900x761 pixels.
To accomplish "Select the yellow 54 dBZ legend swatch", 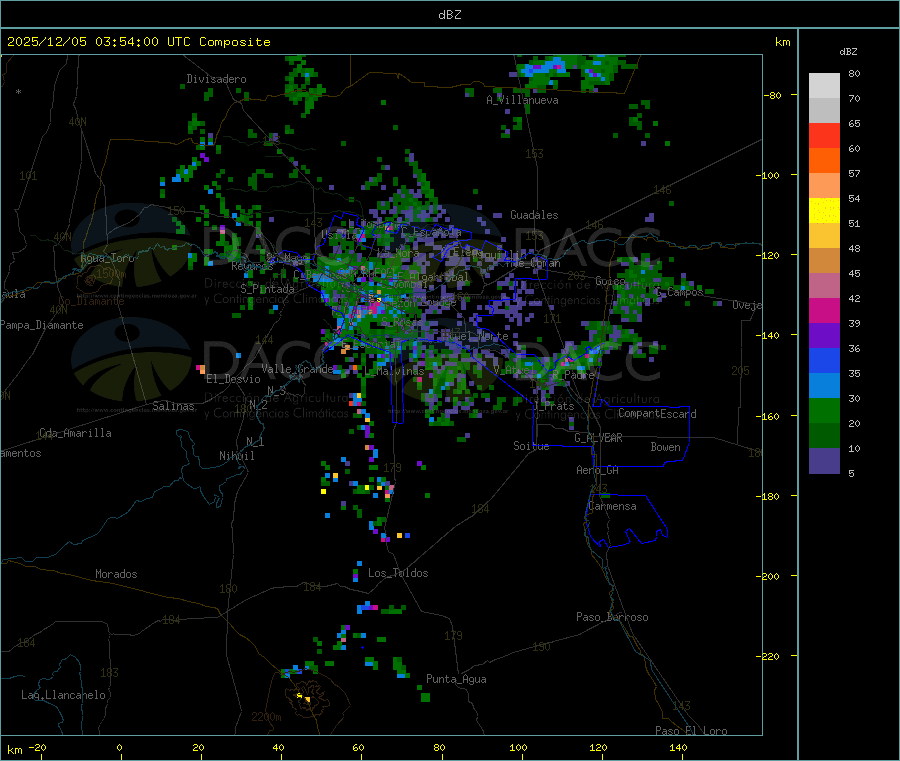I will click(824, 211).
